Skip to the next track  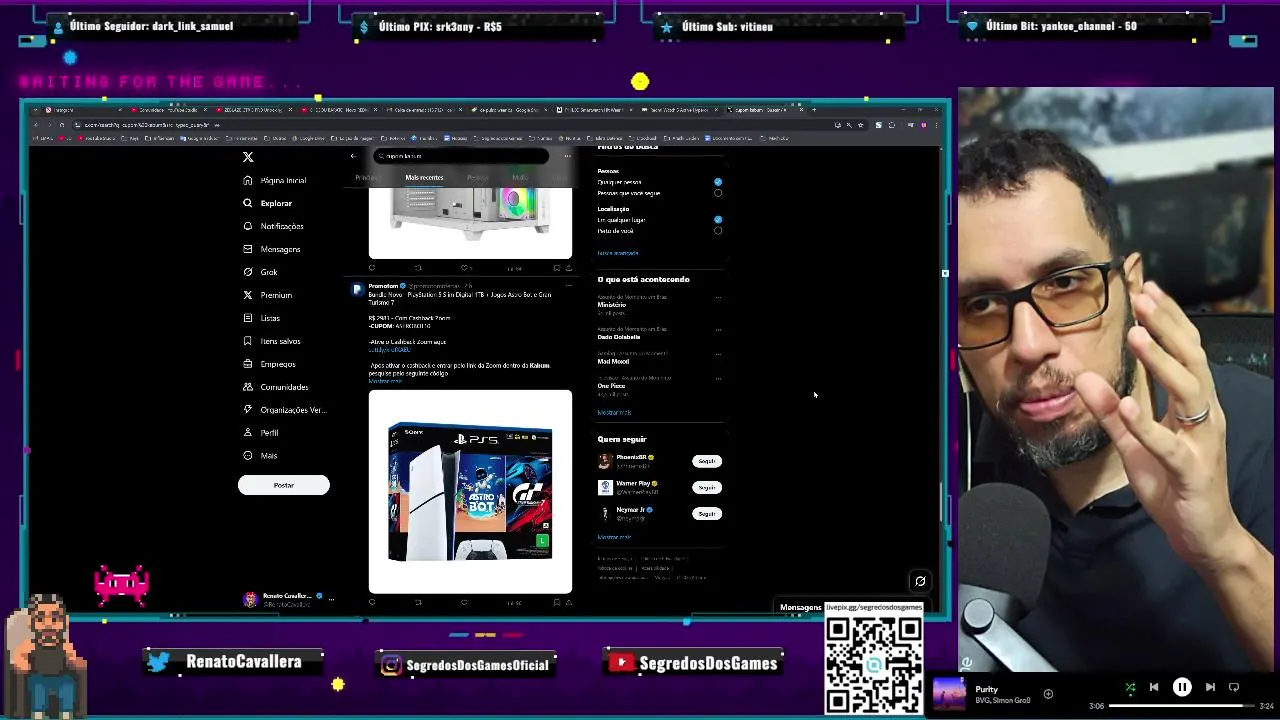tap(1210, 687)
